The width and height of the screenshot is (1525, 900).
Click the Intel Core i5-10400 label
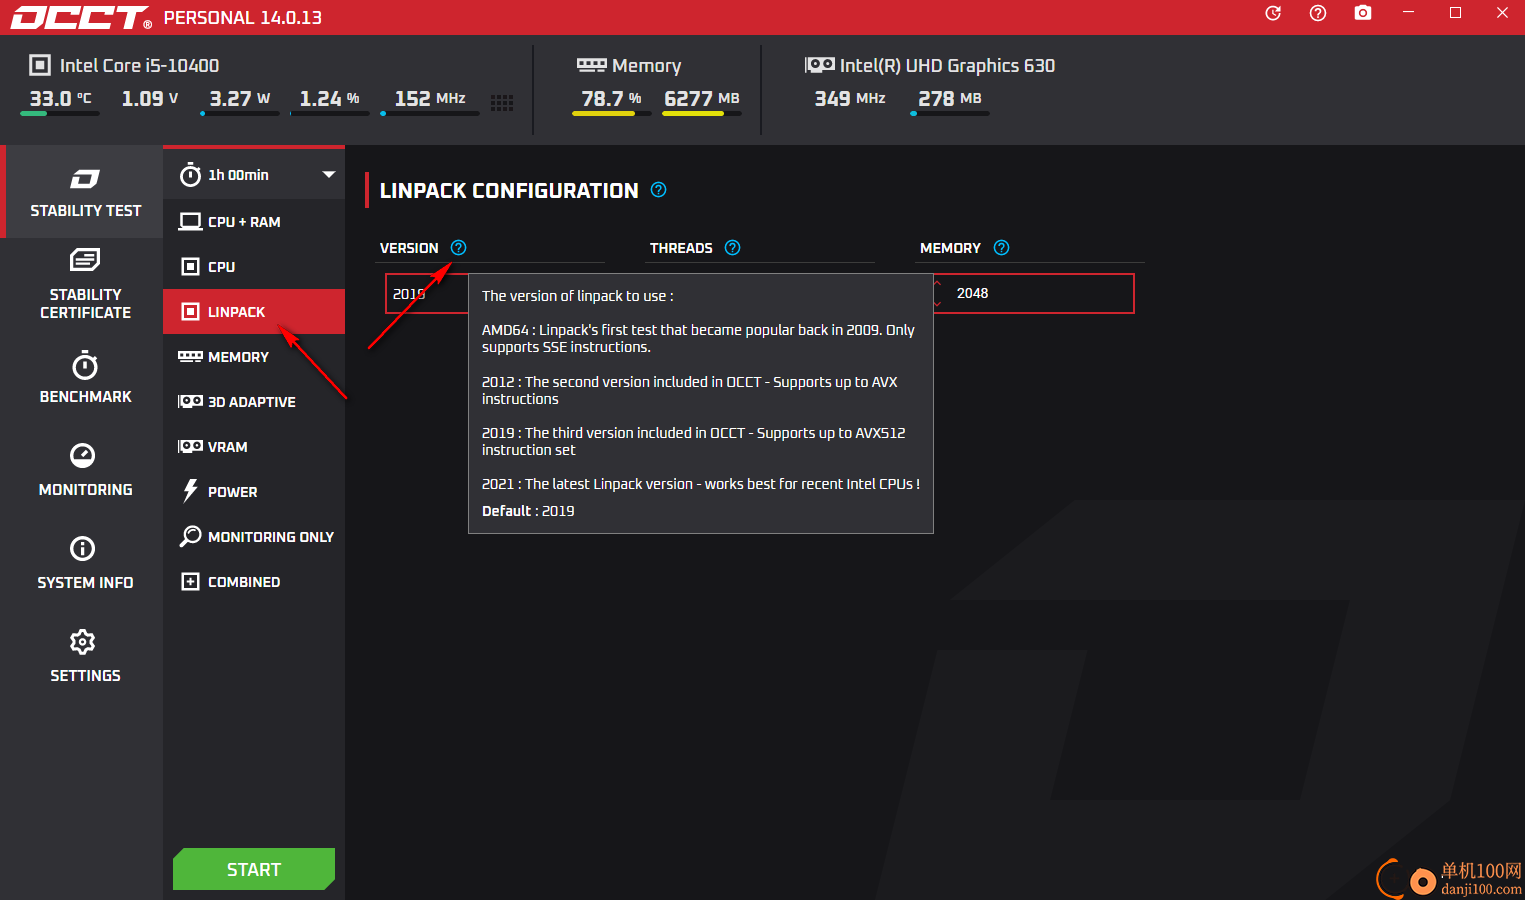point(139,65)
